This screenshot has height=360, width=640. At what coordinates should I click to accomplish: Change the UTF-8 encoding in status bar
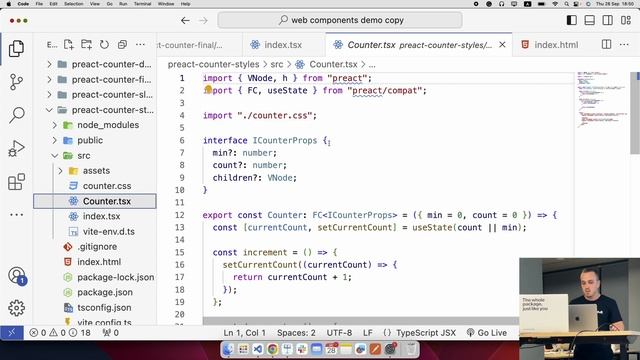pos(339,333)
